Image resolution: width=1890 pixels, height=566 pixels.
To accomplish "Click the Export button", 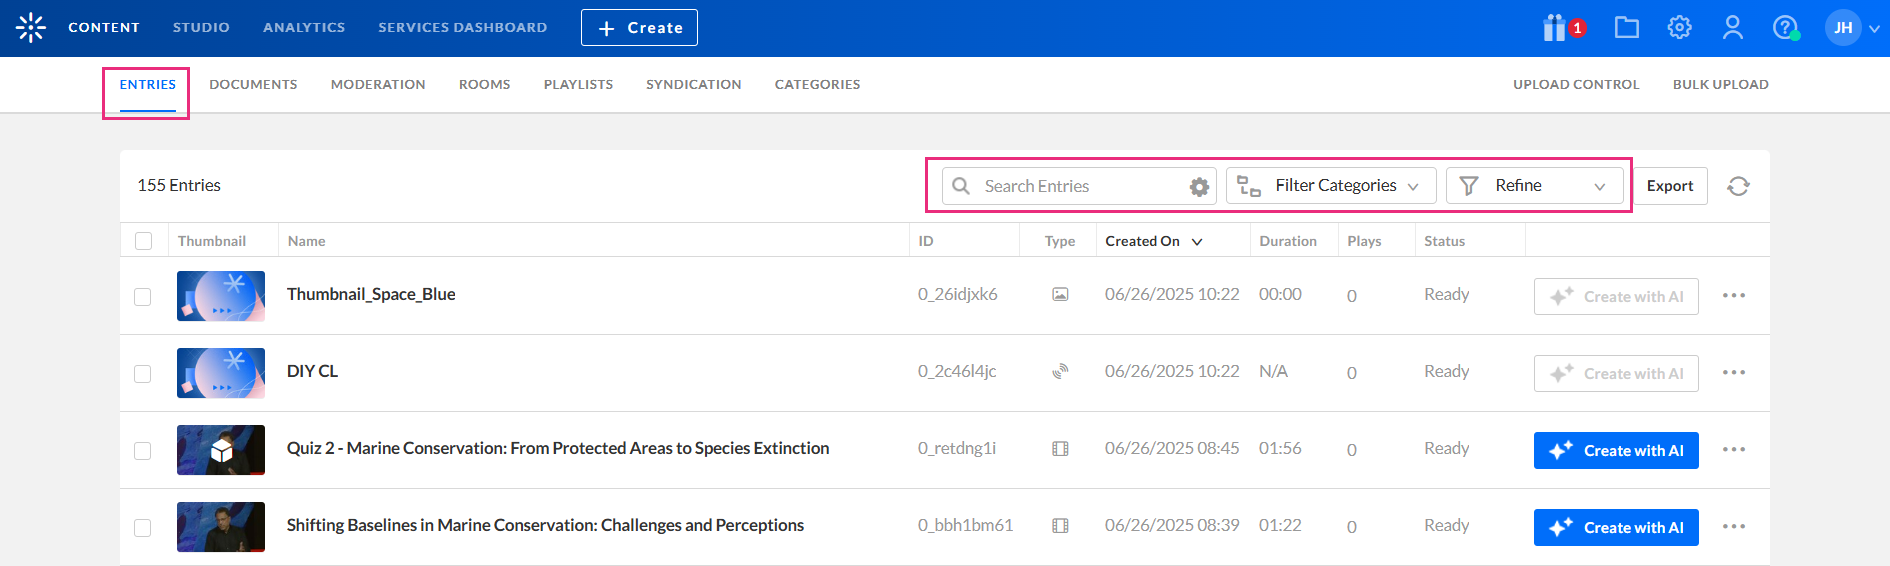I will [x=1669, y=186].
